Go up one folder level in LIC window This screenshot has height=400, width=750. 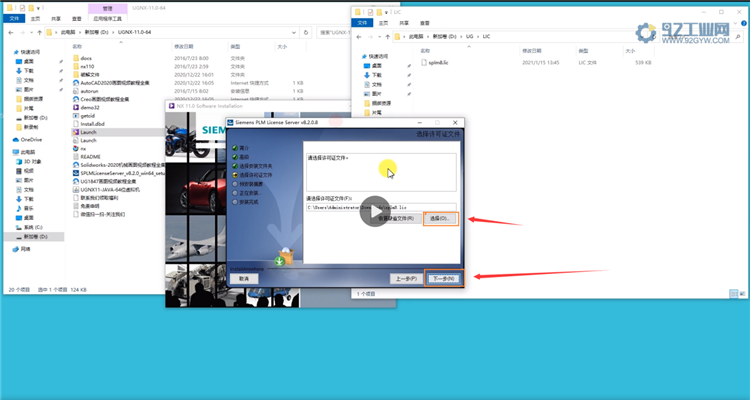tap(387, 37)
